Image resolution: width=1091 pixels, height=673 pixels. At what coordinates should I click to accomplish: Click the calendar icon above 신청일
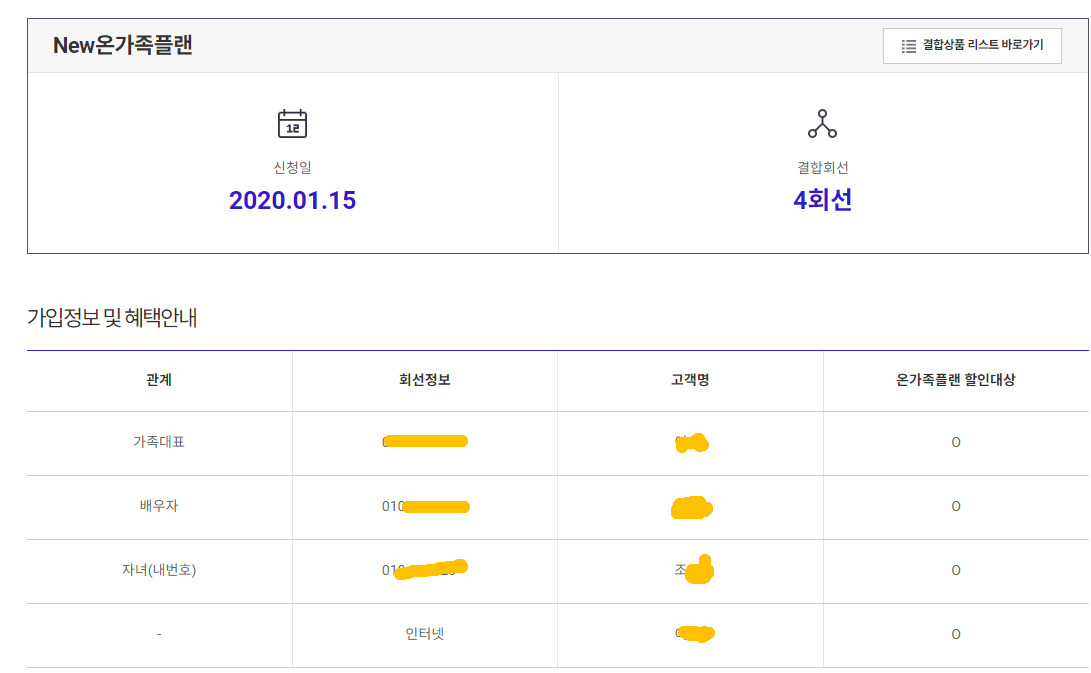(x=292, y=124)
